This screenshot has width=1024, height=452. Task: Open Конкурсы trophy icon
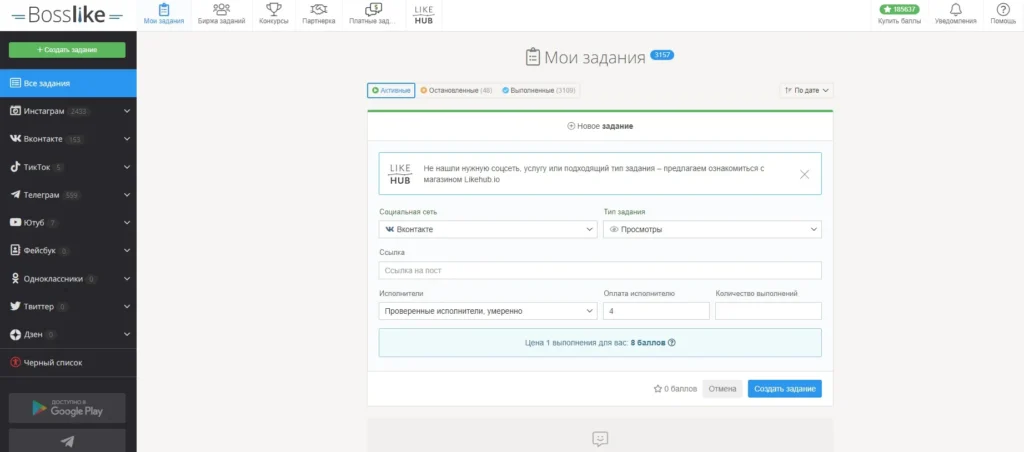(273, 9)
